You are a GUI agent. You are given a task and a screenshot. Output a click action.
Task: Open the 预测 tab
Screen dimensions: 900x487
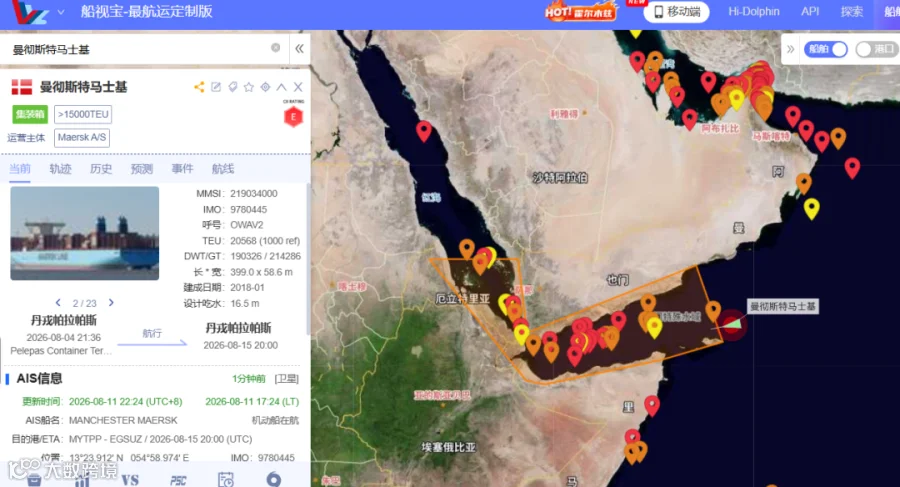142,168
